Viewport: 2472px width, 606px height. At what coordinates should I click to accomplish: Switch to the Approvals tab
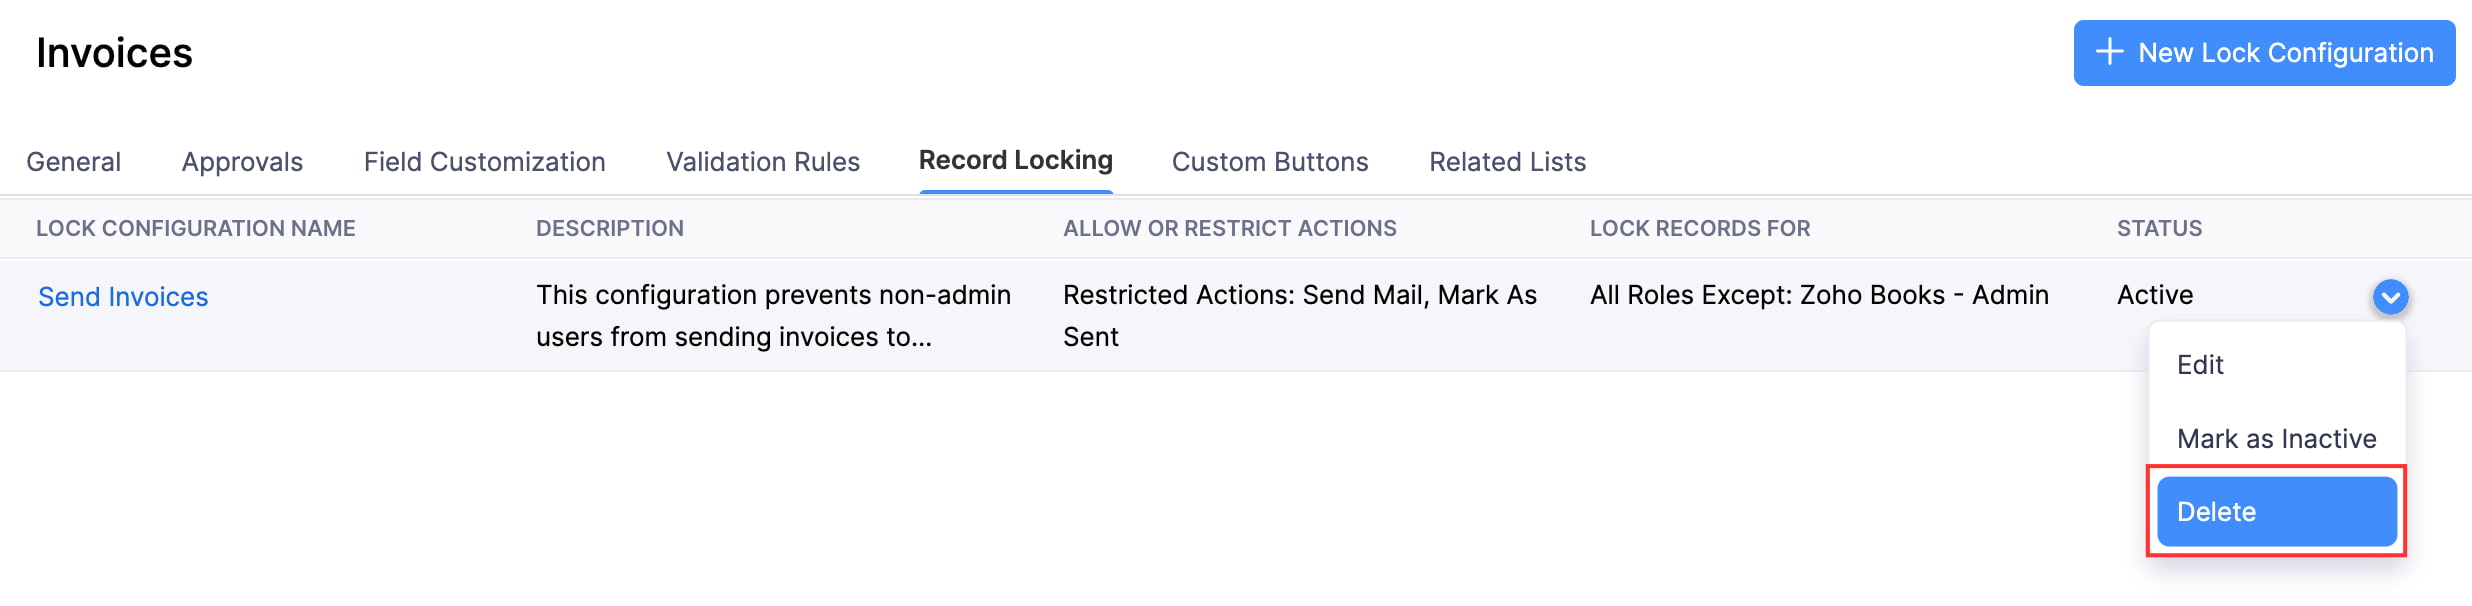coord(241,161)
